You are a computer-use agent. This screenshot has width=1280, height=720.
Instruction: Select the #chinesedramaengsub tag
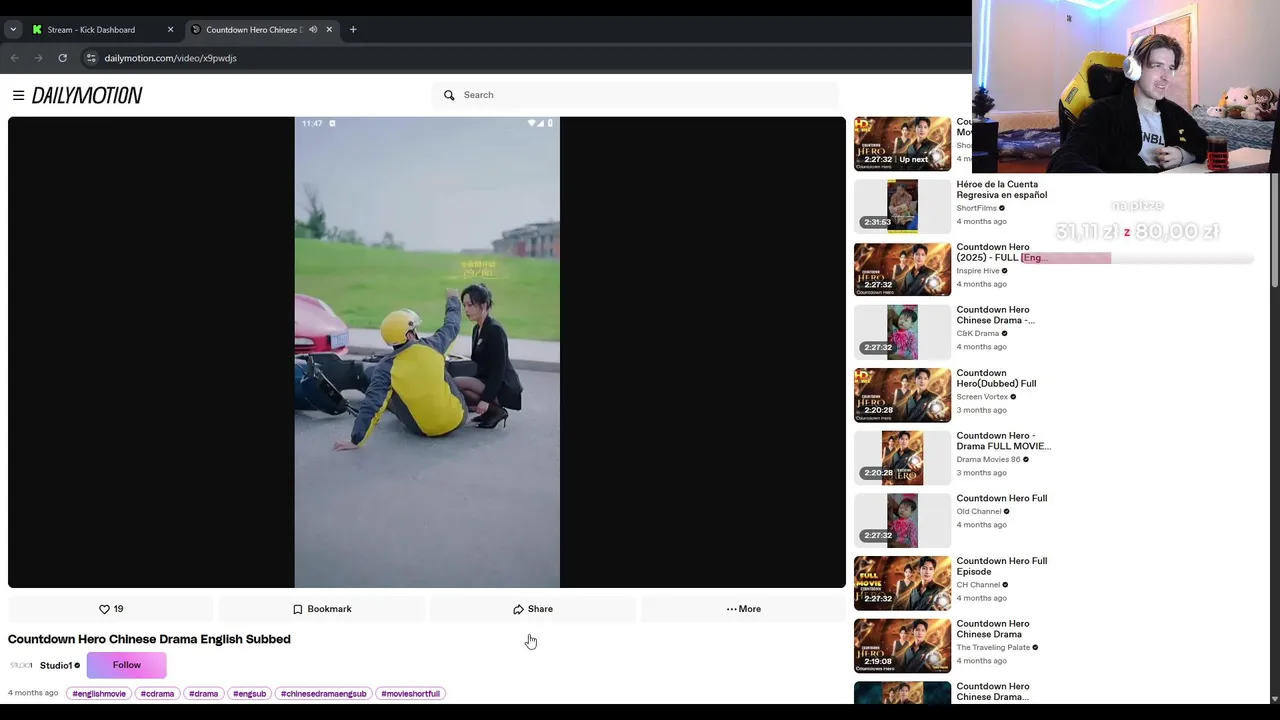point(323,693)
